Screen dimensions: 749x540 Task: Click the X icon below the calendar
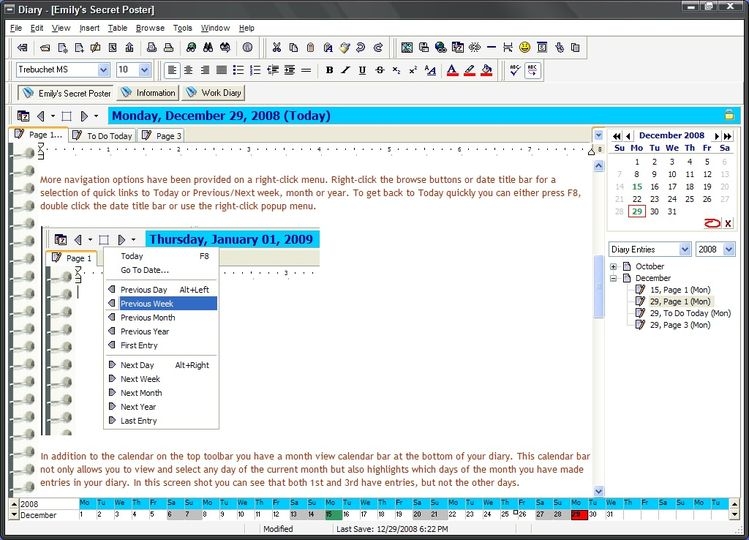728,223
